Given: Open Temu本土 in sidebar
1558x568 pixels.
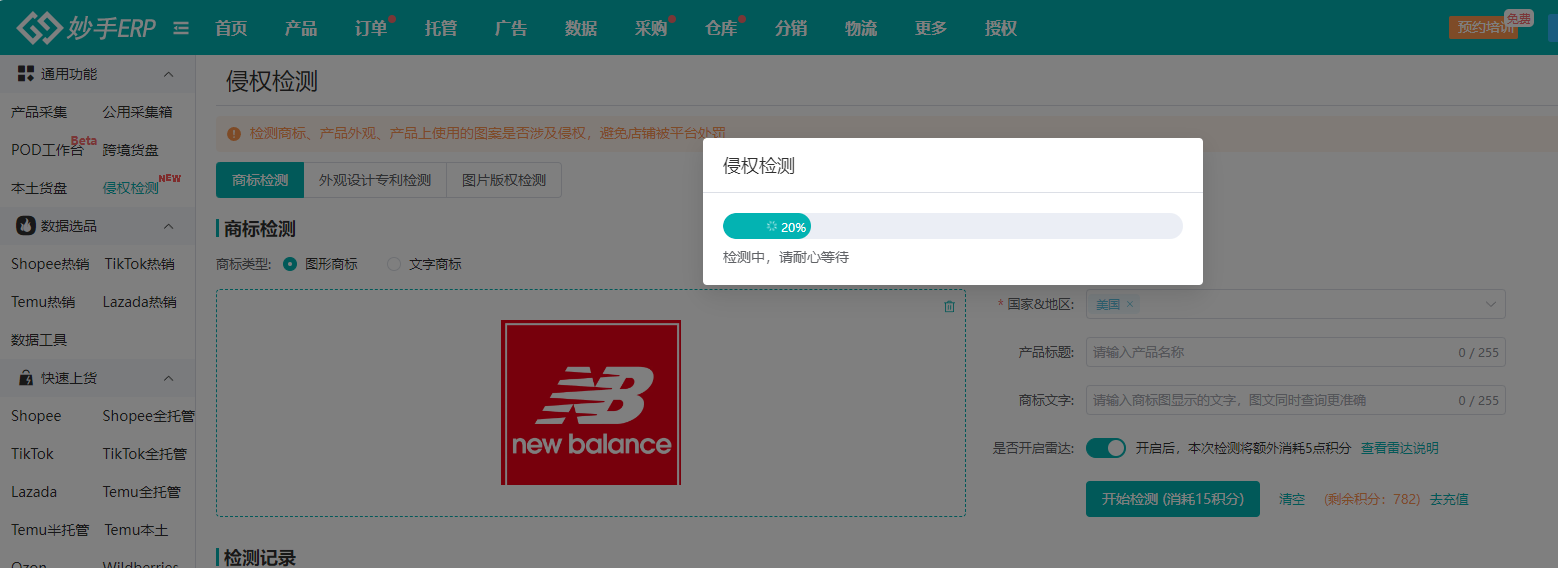Looking at the screenshot, I should coord(136,530).
